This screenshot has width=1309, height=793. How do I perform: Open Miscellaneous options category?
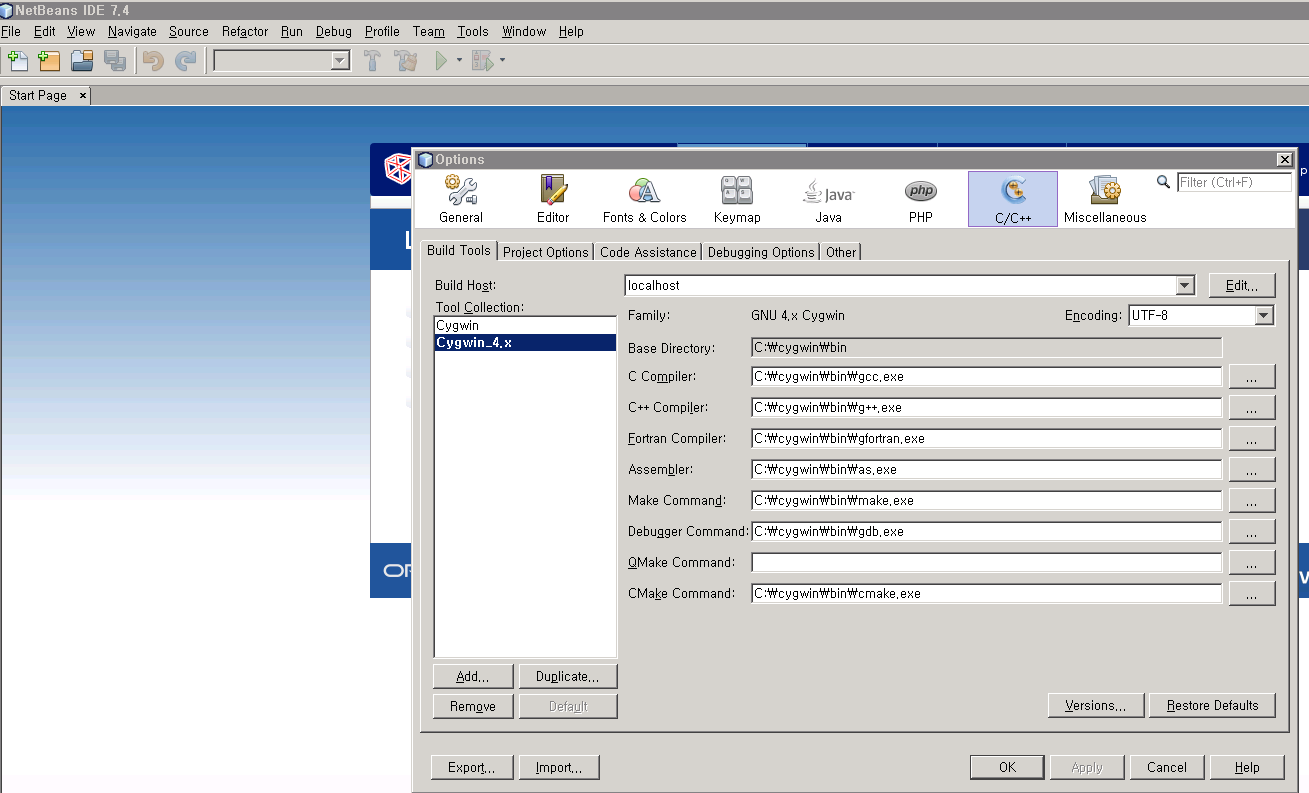point(1104,198)
